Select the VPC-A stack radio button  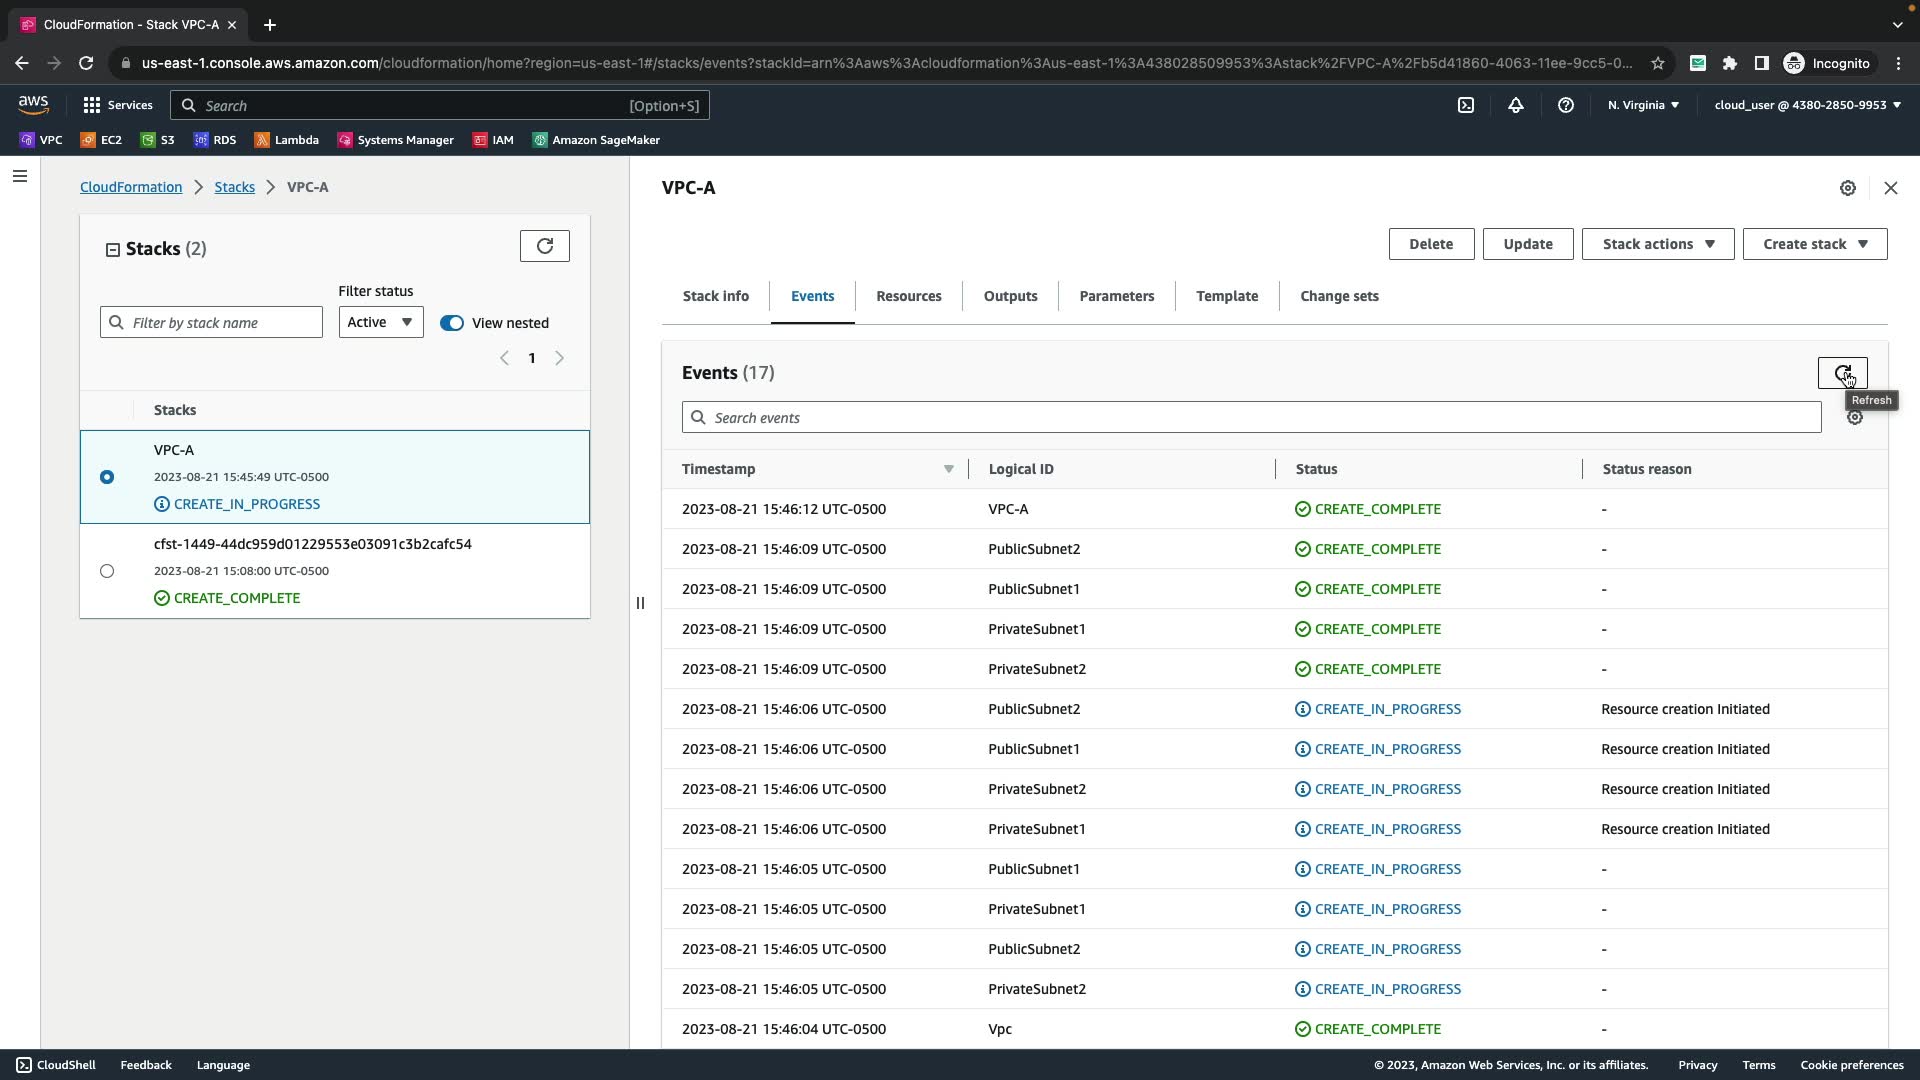(x=107, y=477)
